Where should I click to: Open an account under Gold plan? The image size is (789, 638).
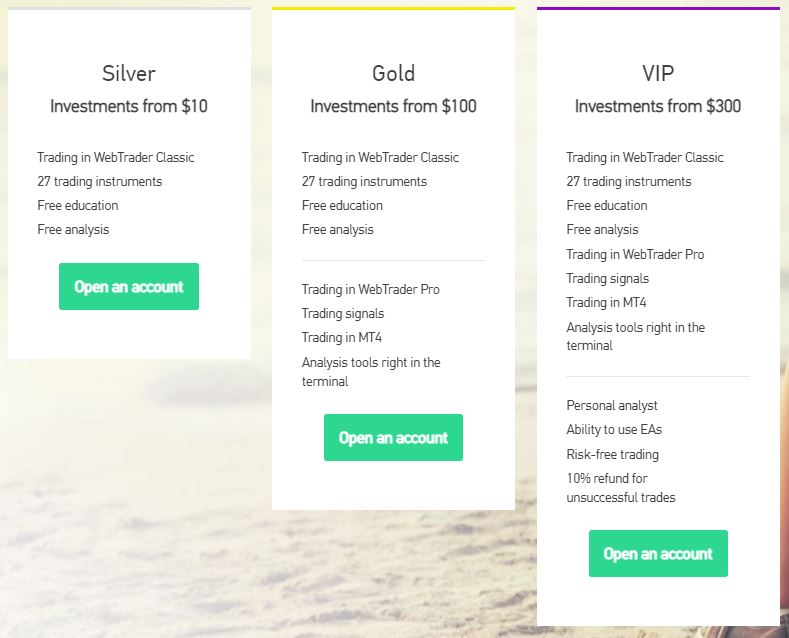click(393, 437)
